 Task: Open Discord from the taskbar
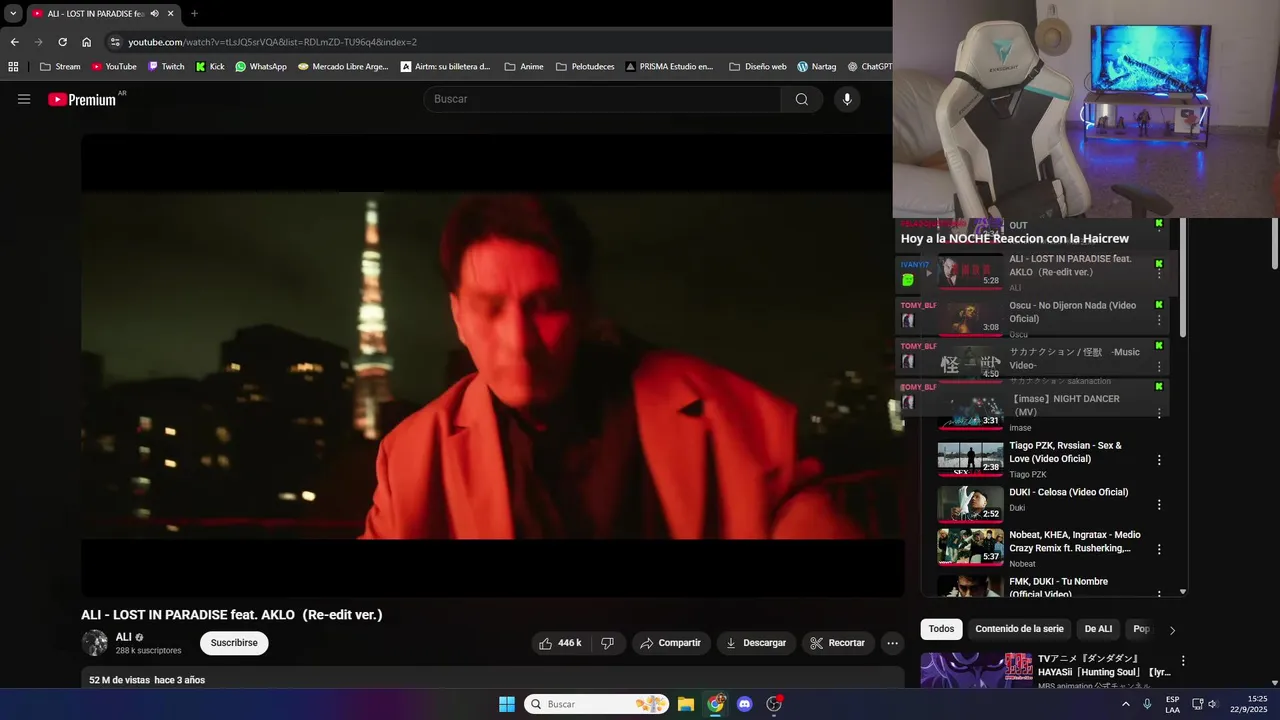click(x=744, y=704)
